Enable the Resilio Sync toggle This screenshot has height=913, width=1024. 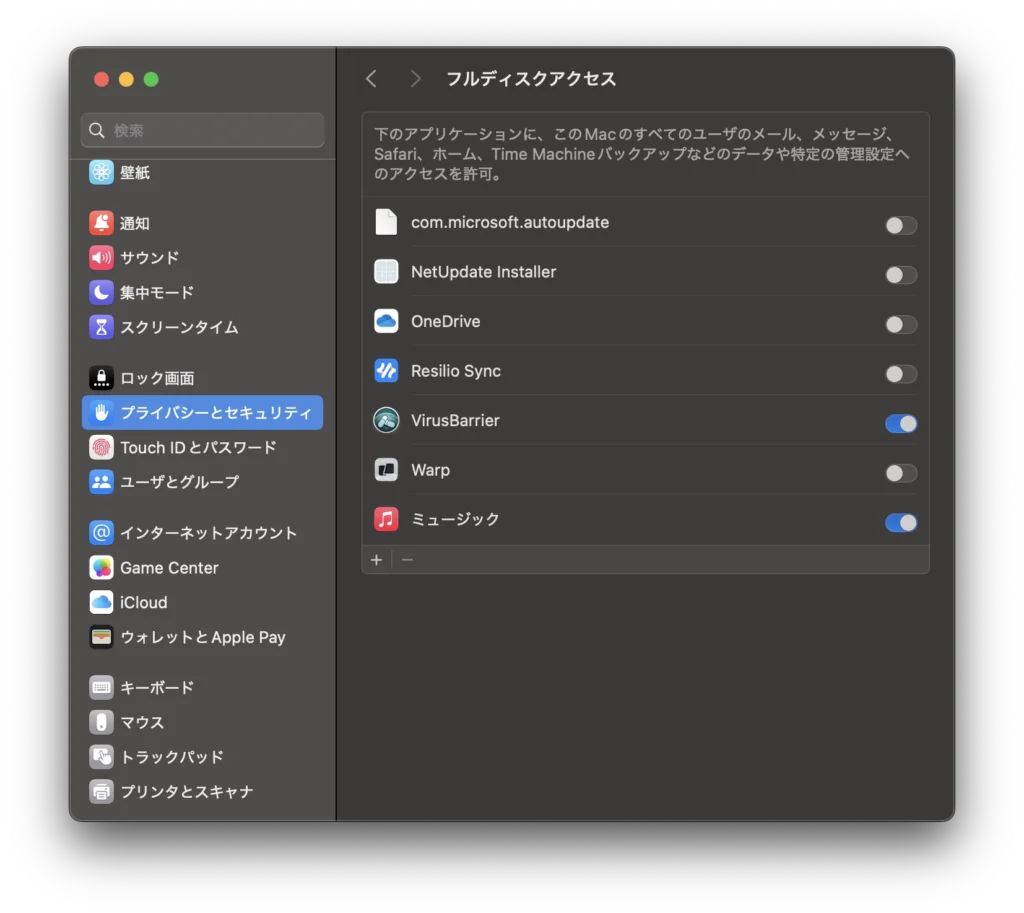coord(901,374)
